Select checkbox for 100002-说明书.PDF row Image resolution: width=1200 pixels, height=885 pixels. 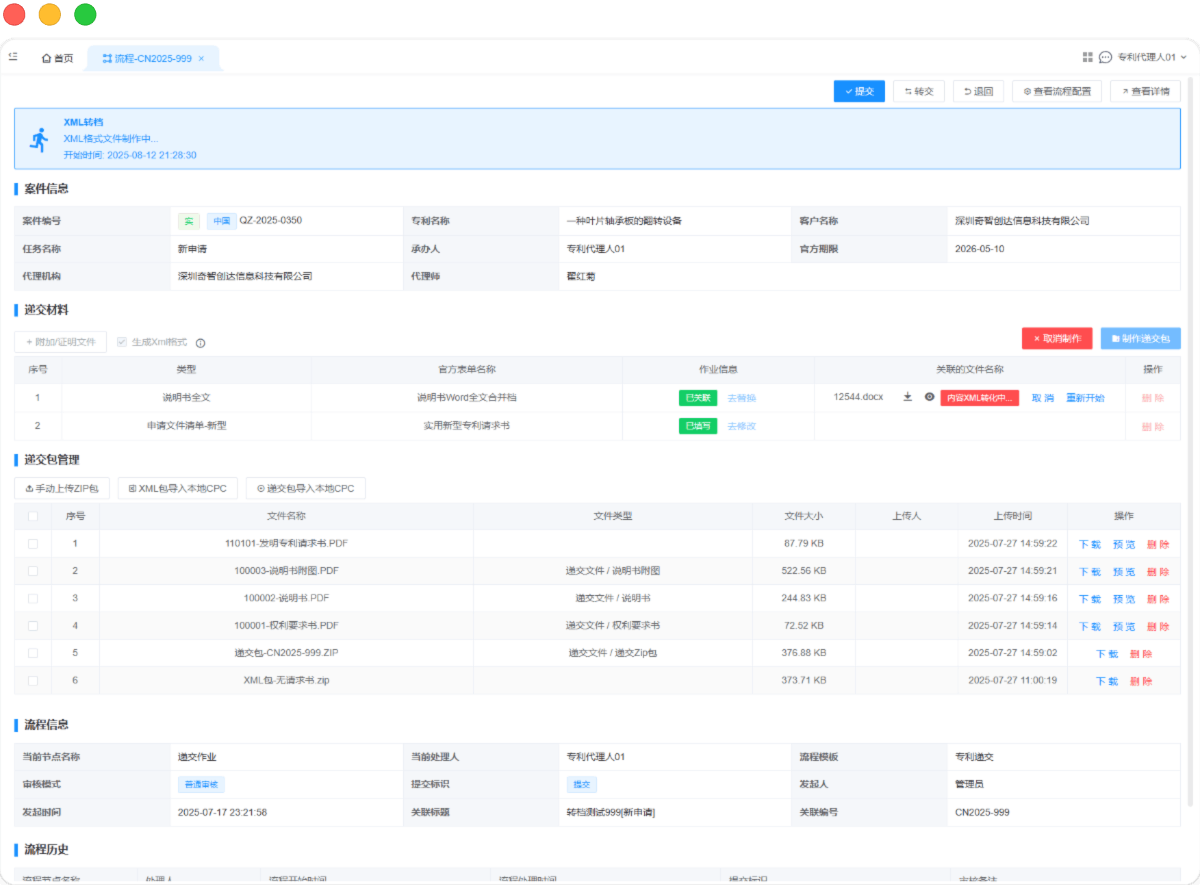click(33, 598)
